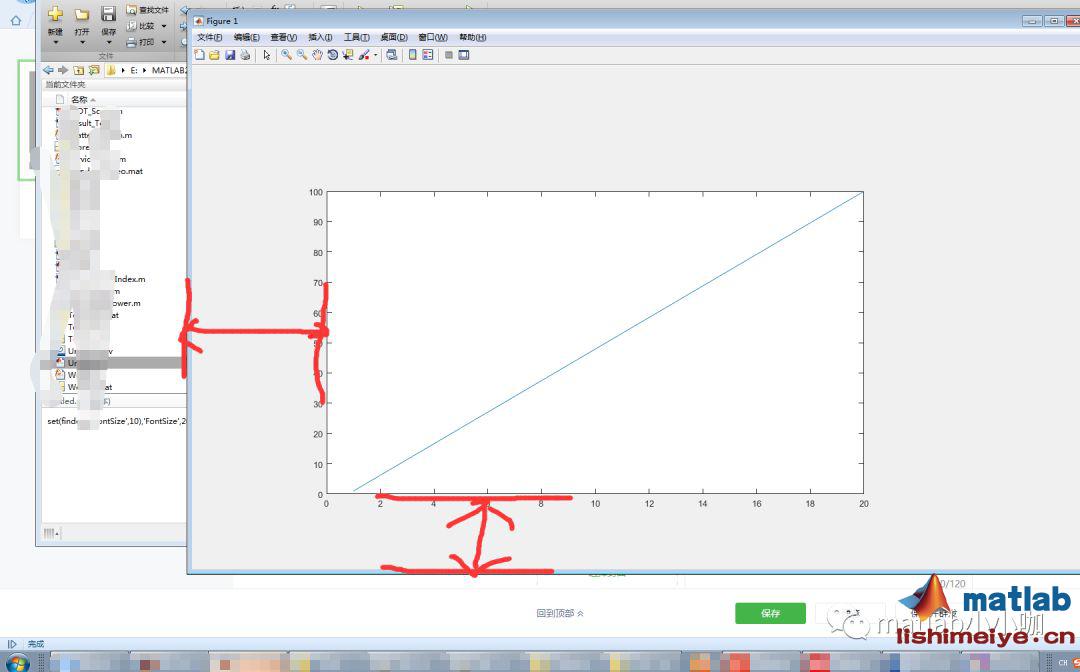The width and height of the screenshot is (1080, 672).
Task: Activate the Zoom In magnifier tool
Action: (x=286, y=55)
